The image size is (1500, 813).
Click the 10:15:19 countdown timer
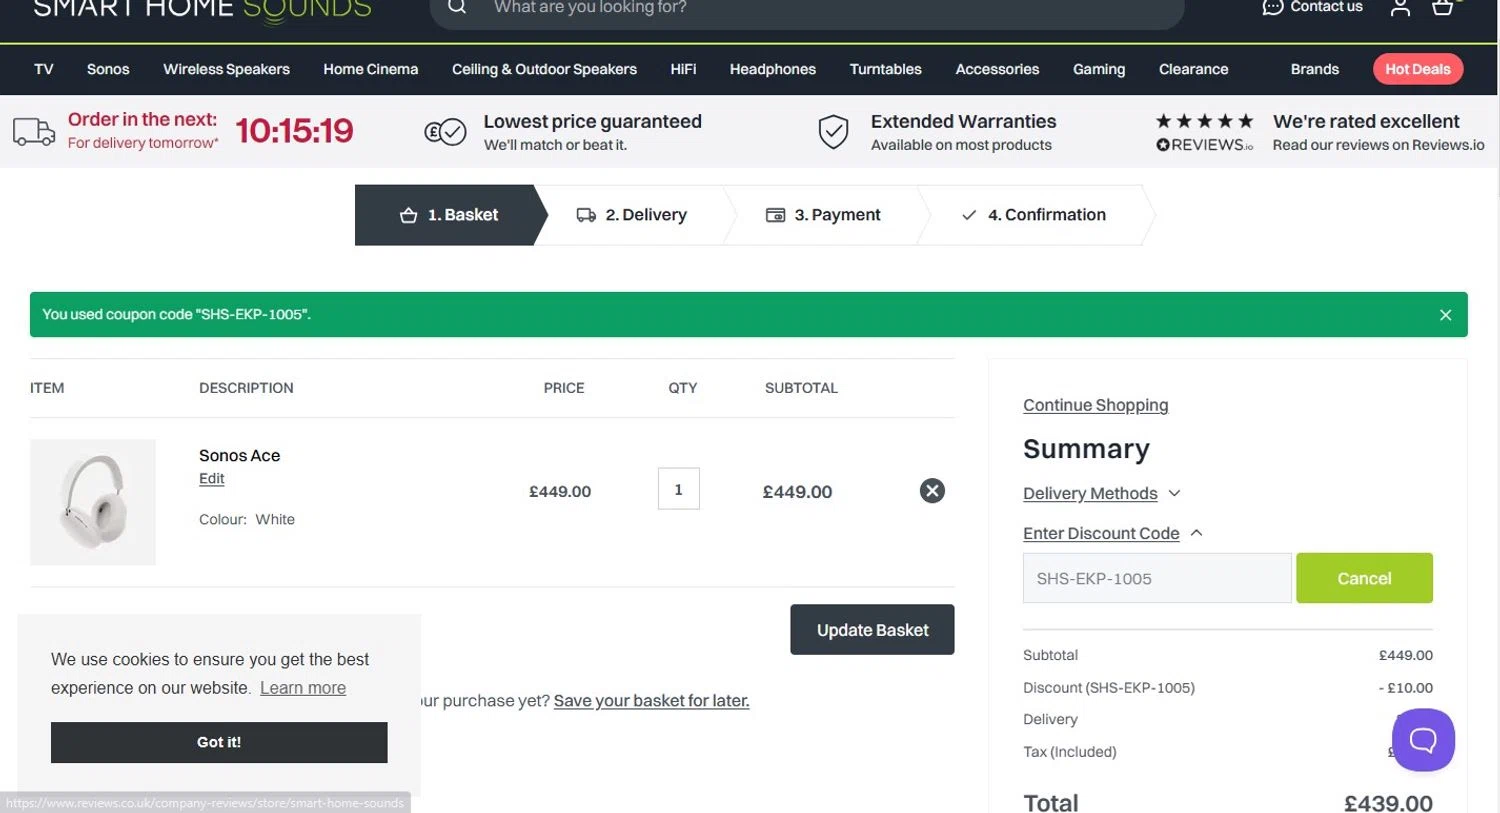pyautogui.click(x=294, y=131)
